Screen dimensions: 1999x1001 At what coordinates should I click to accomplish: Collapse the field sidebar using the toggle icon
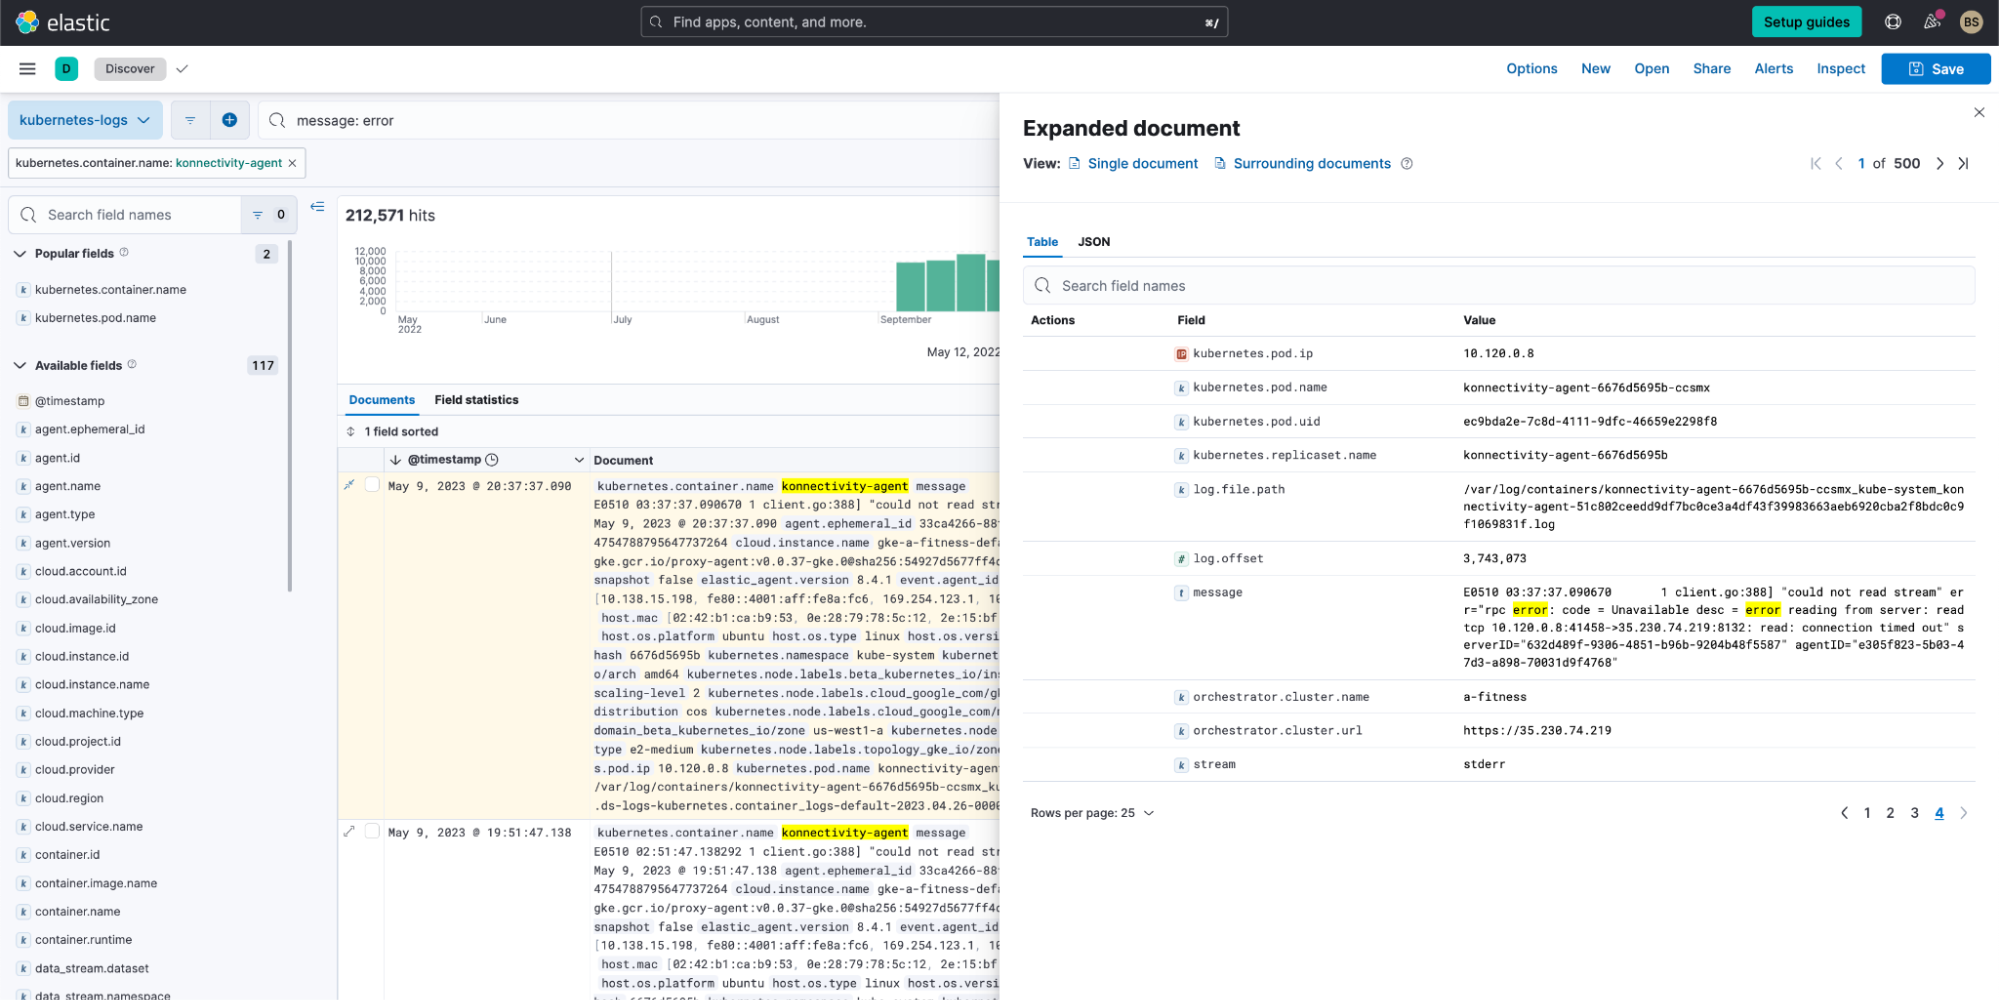pos(317,207)
